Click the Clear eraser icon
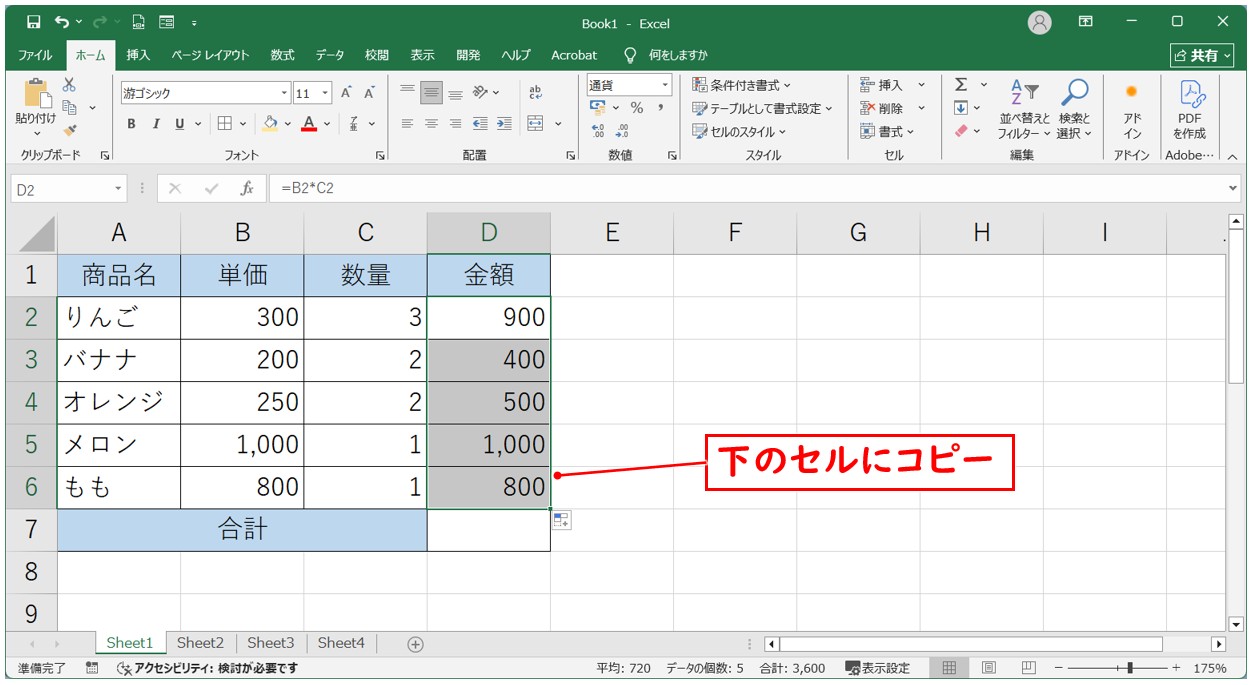Screen dimensions: 1253x685 961,131
